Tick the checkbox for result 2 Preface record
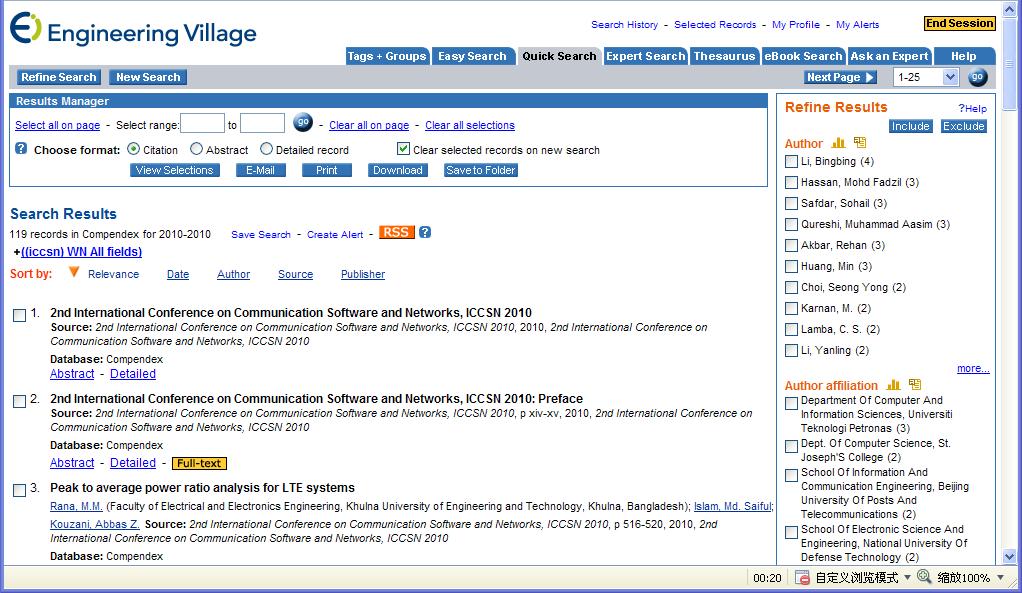The width and height of the screenshot is (1022, 593). pos(20,401)
